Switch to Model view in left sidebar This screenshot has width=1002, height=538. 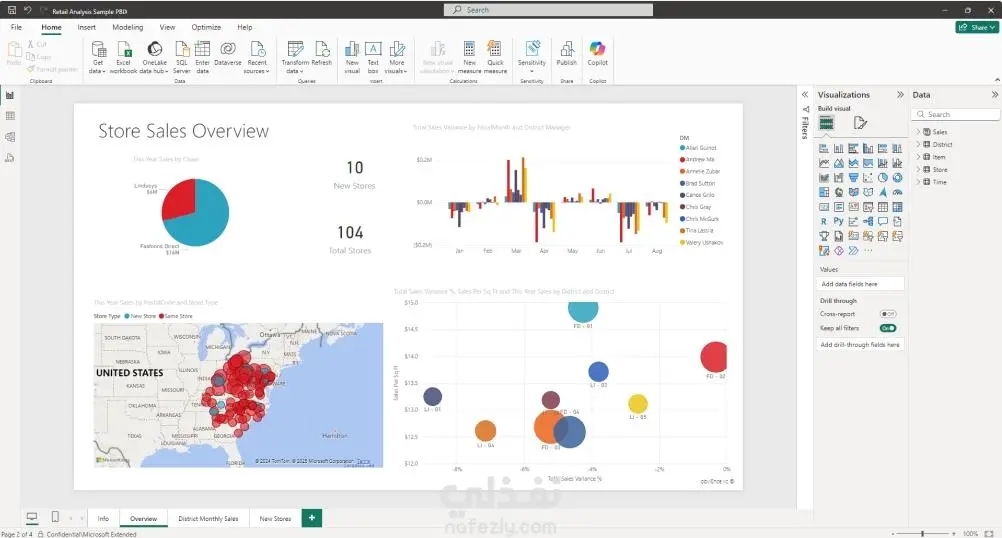10,137
